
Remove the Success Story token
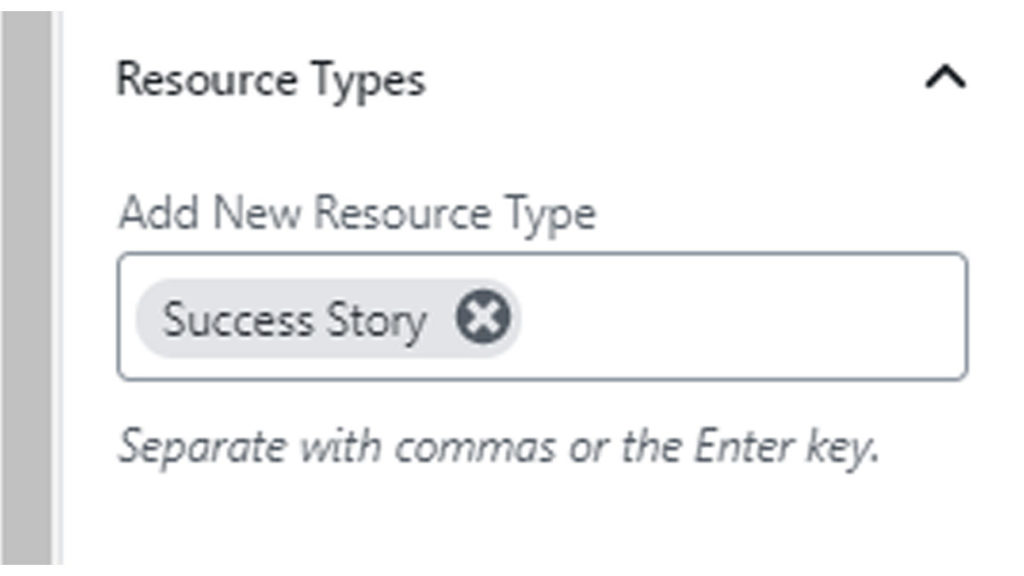coord(483,319)
